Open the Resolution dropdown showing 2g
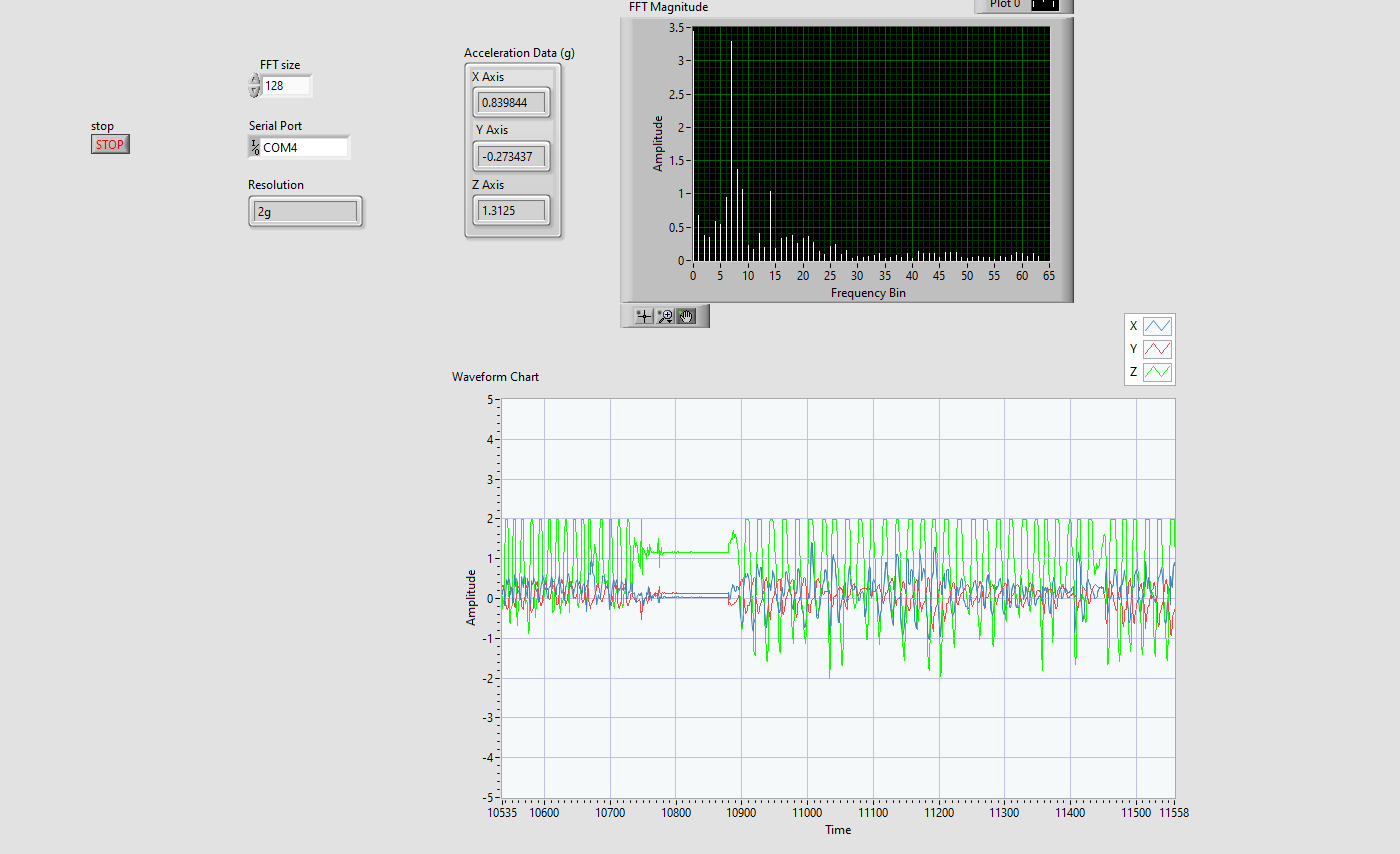This screenshot has width=1400, height=854. click(x=304, y=211)
